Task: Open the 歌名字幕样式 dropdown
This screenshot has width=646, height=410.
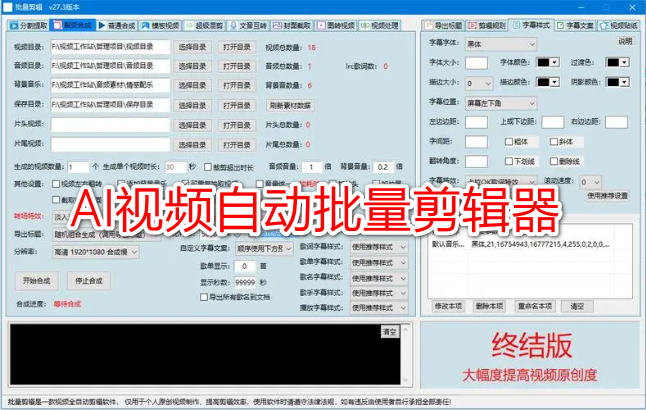Action: click(379, 278)
